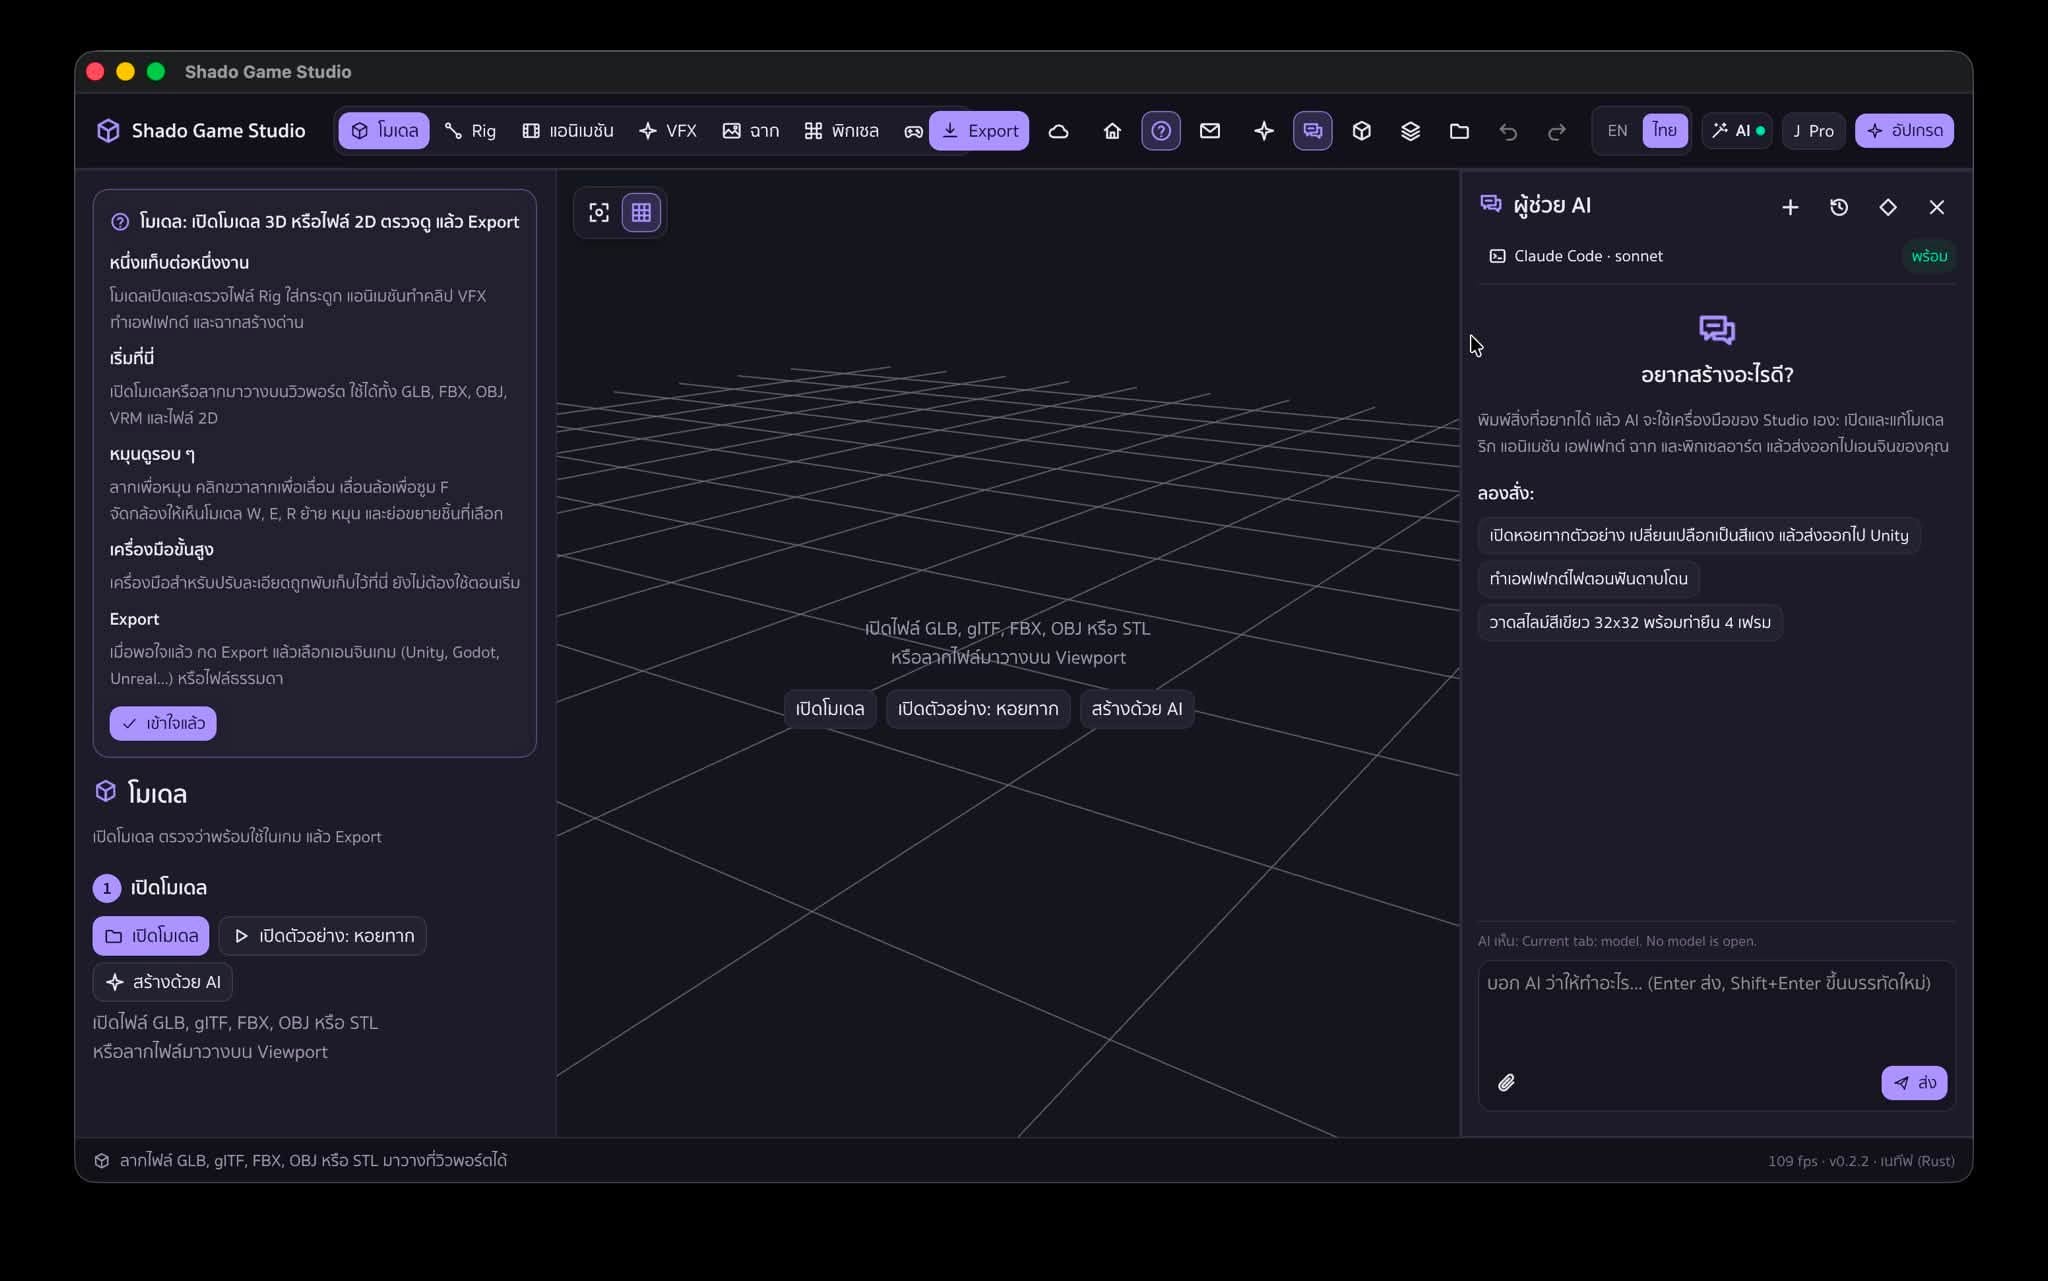The image size is (2048, 1281).
Task: Open AI chat history clock icon
Action: (x=1839, y=207)
